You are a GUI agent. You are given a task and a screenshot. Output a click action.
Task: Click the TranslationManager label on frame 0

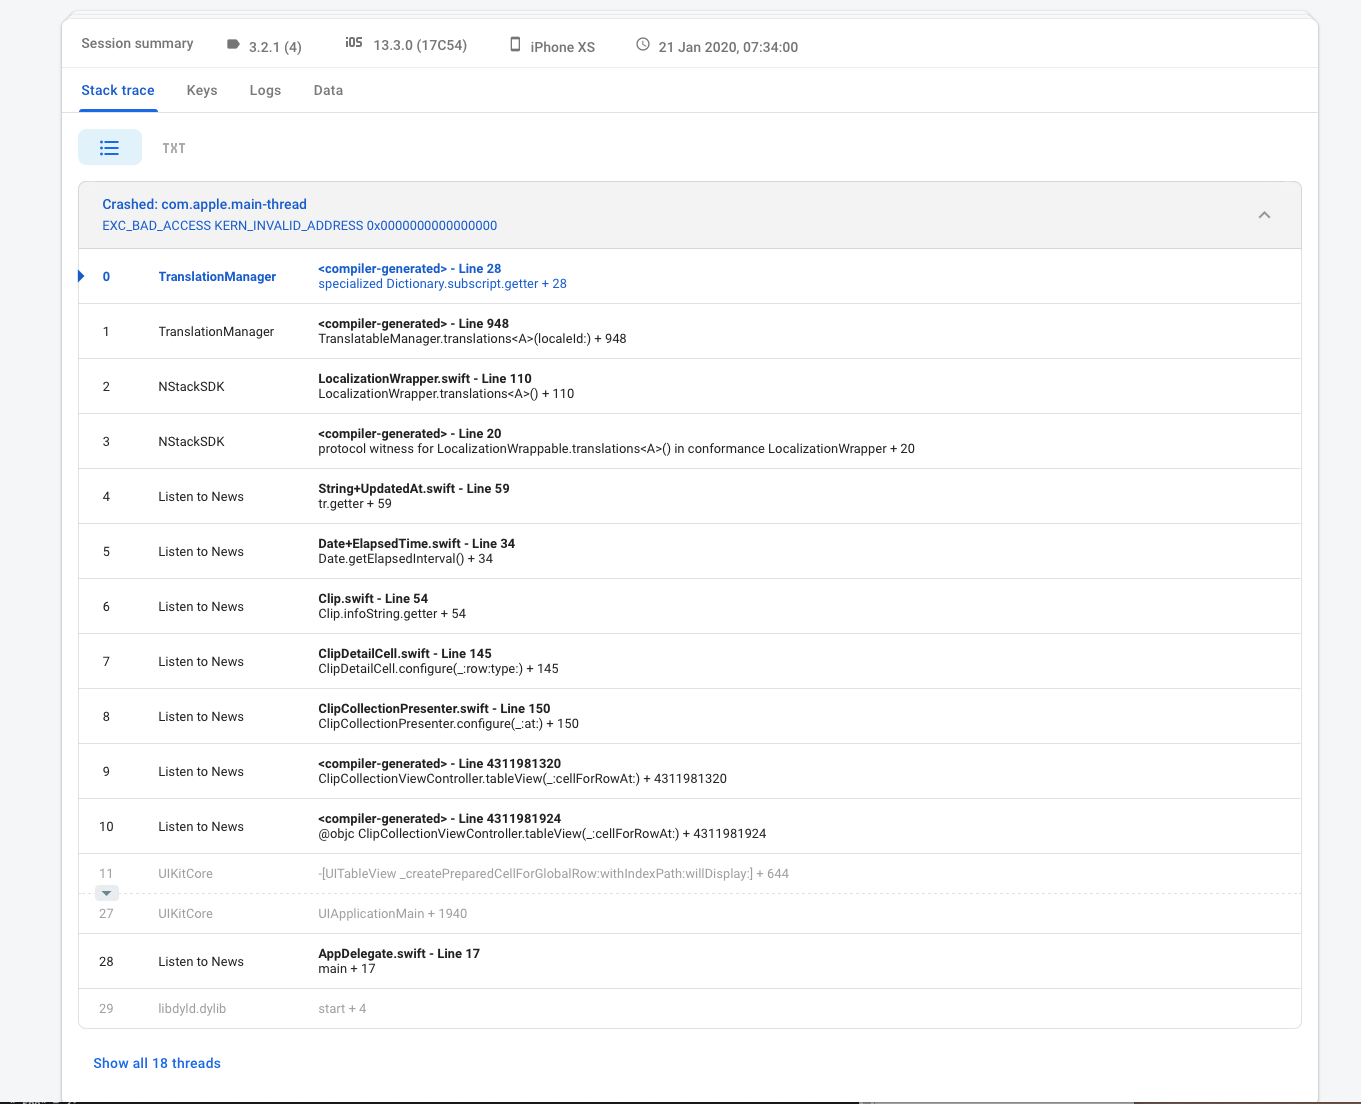tap(217, 276)
